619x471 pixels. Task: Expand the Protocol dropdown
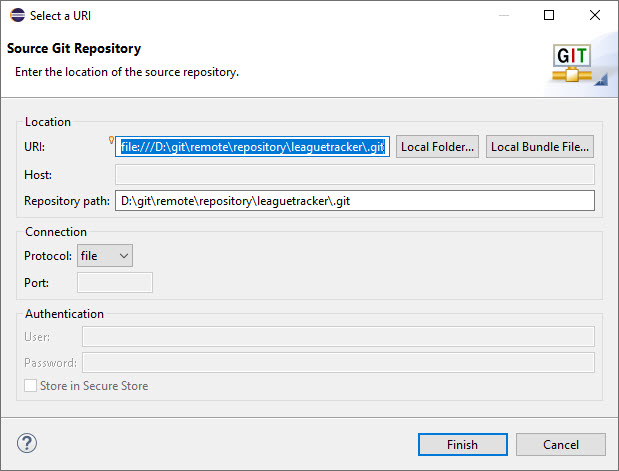click(105, 256)
